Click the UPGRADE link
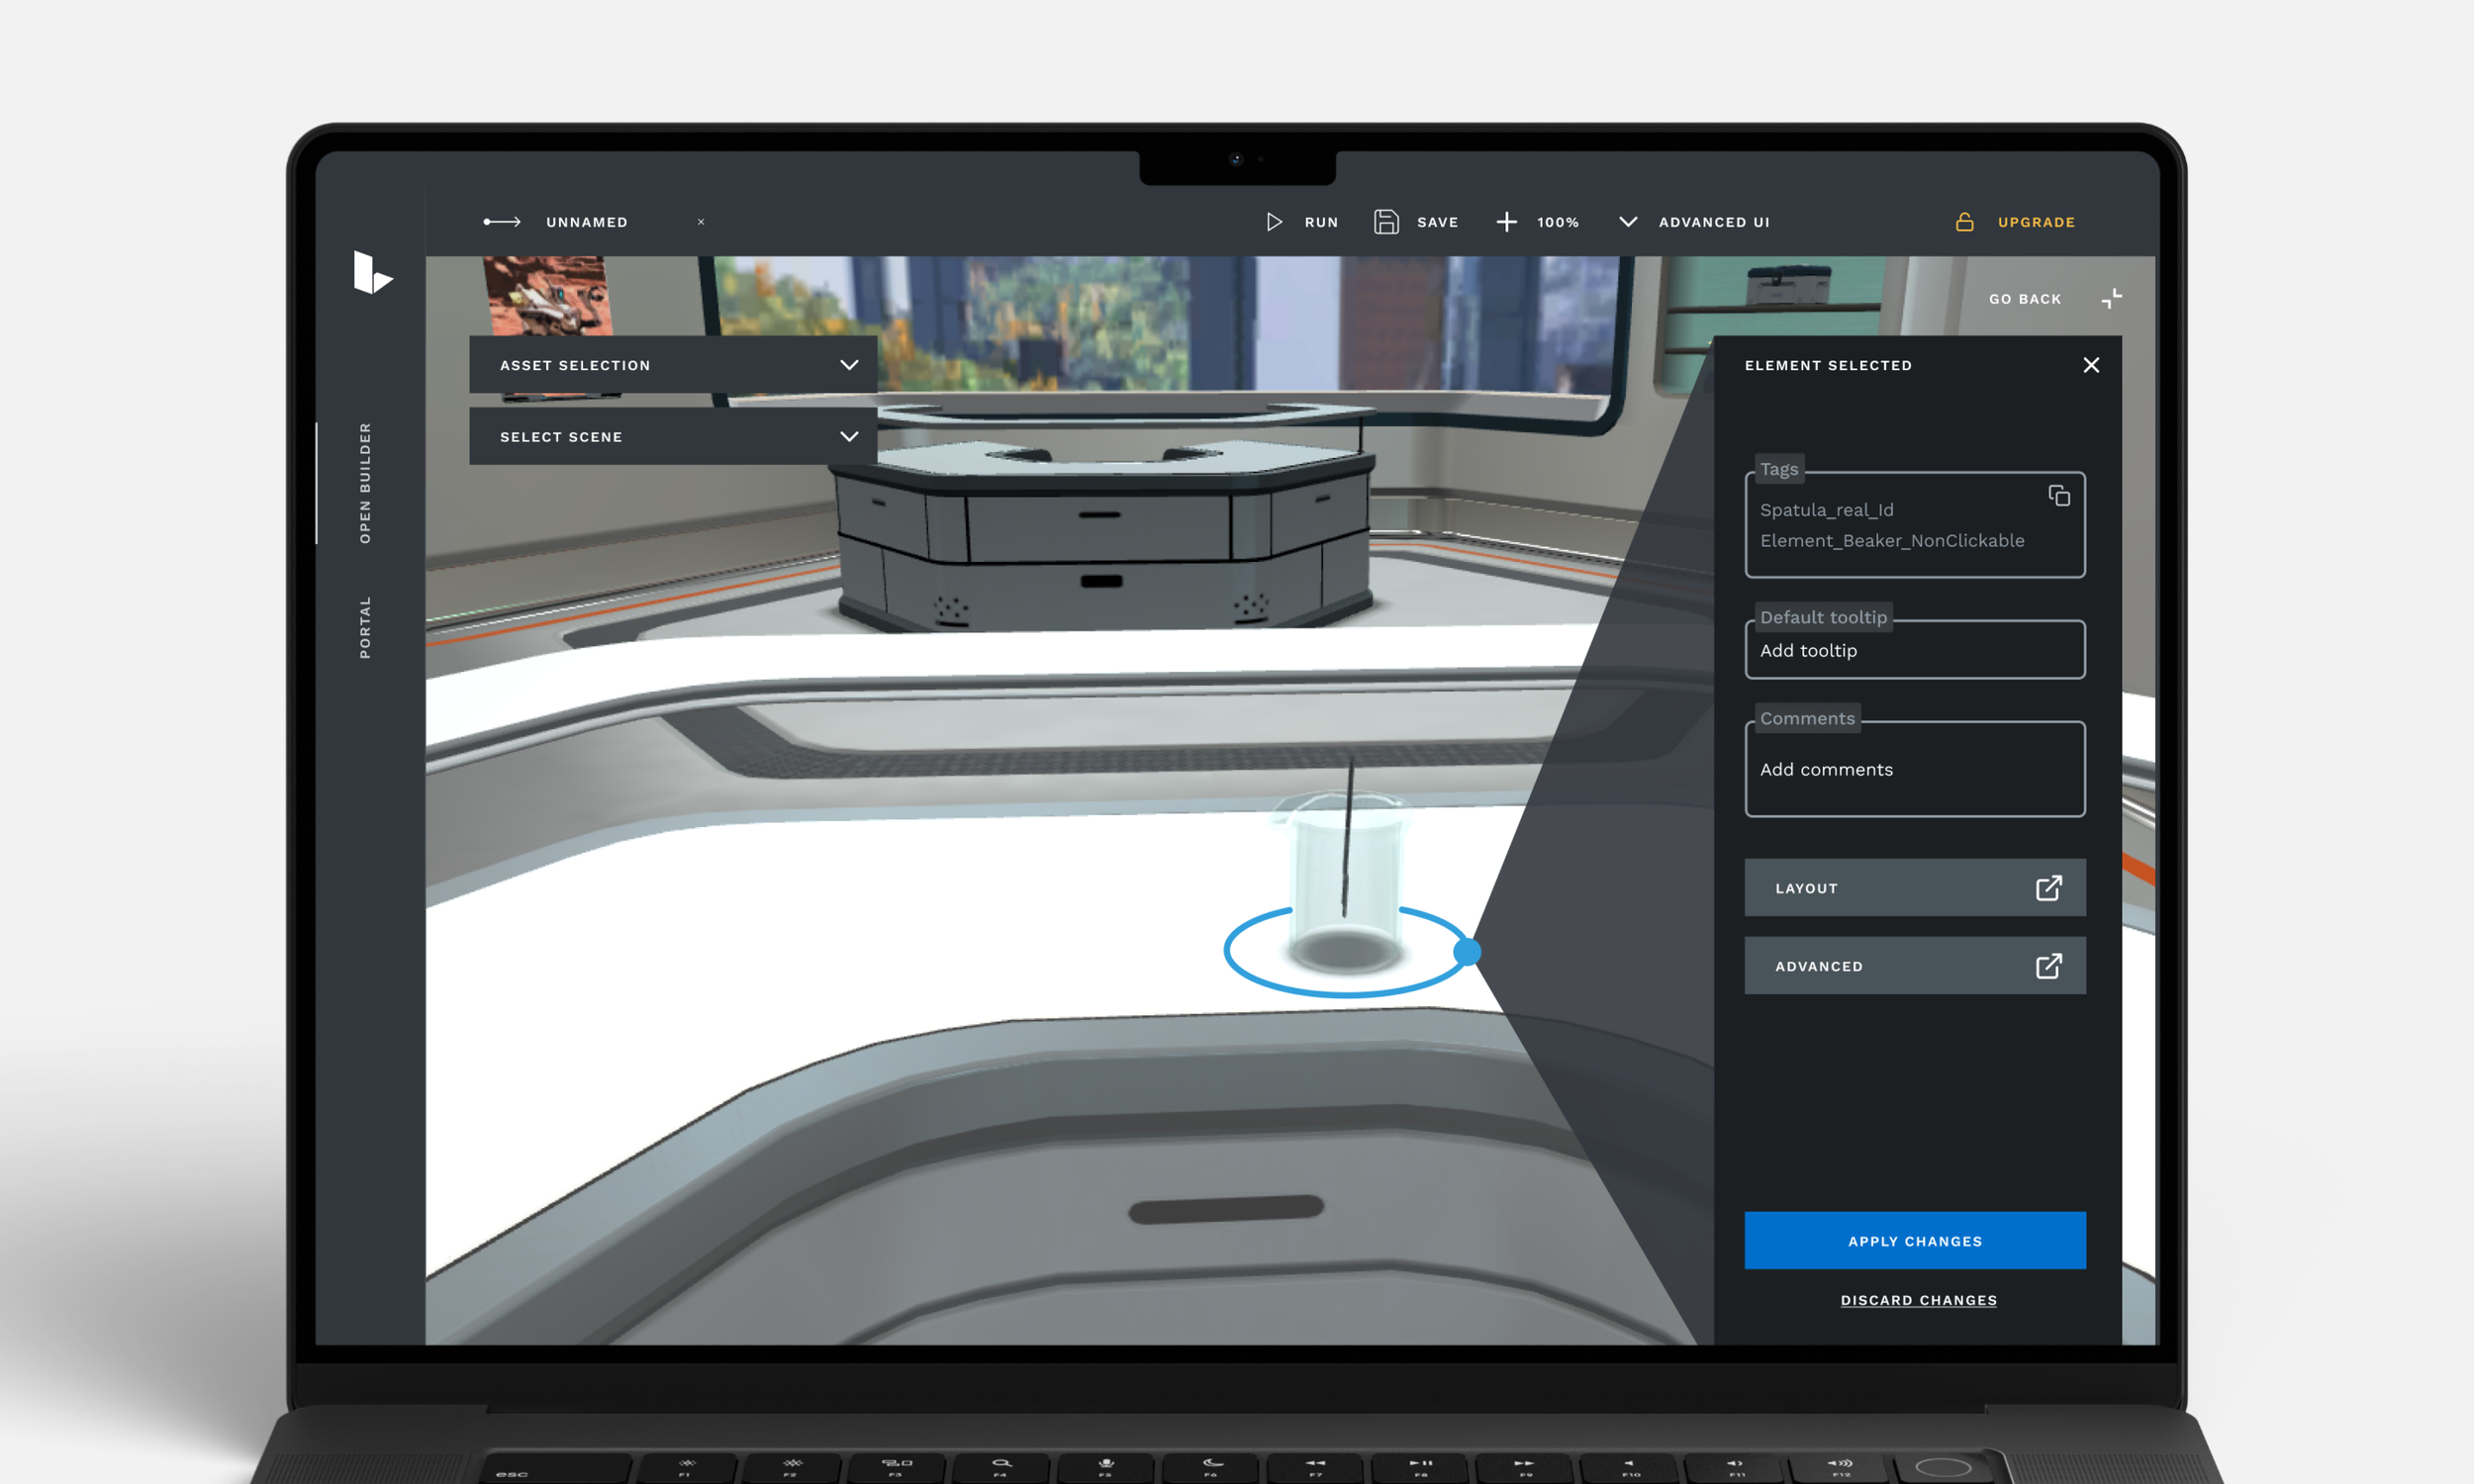2474x1484 pixels. 2036,222
